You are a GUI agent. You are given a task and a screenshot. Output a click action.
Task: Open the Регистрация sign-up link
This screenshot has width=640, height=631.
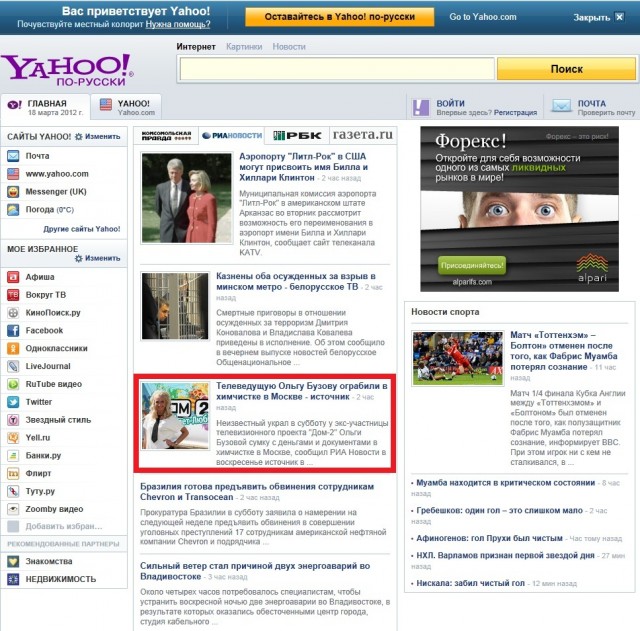click(x=515, y=112)
